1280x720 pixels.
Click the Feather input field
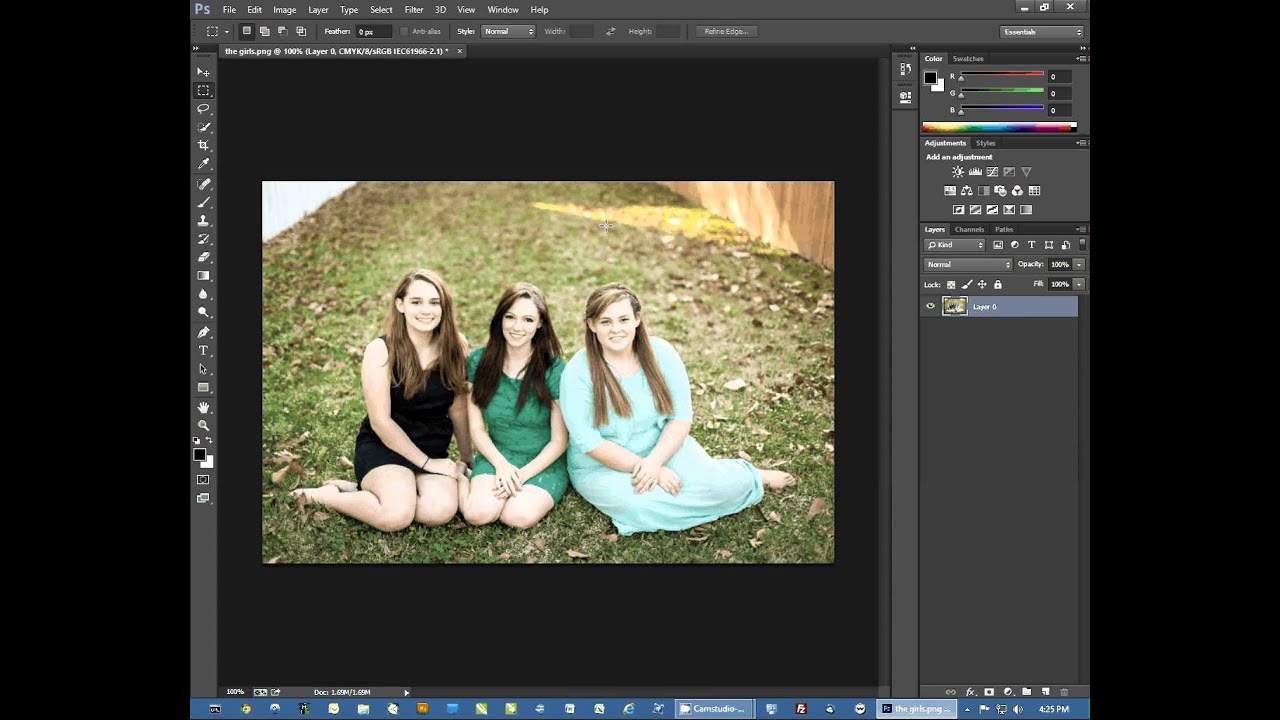pyautogui.click(x=376, y=32)
